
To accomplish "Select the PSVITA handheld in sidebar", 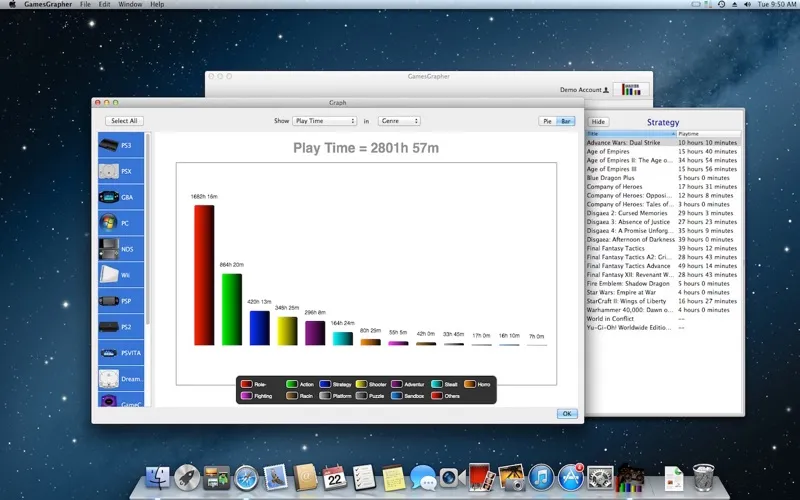I will [x=121, y=353].
